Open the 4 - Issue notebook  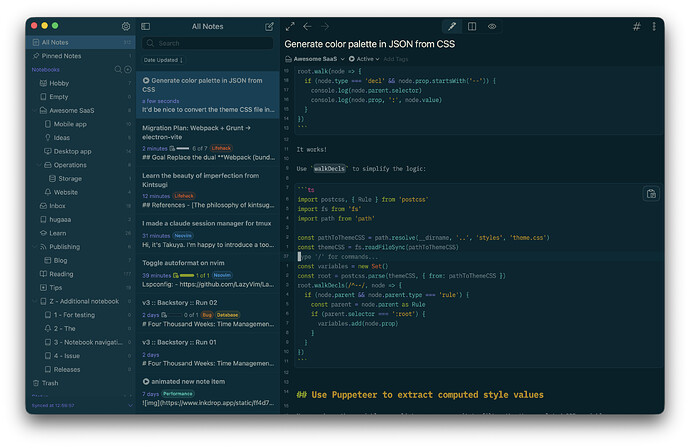click(81, 356)
